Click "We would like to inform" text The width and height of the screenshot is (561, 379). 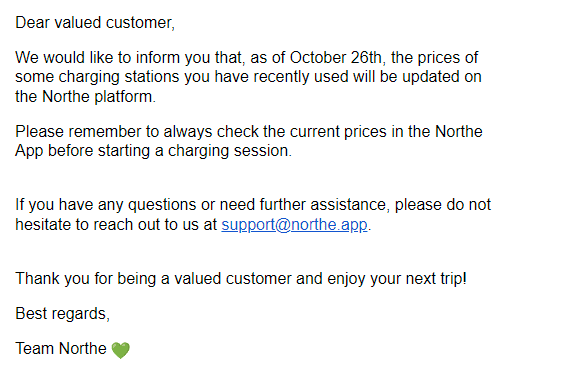(97, 58)
